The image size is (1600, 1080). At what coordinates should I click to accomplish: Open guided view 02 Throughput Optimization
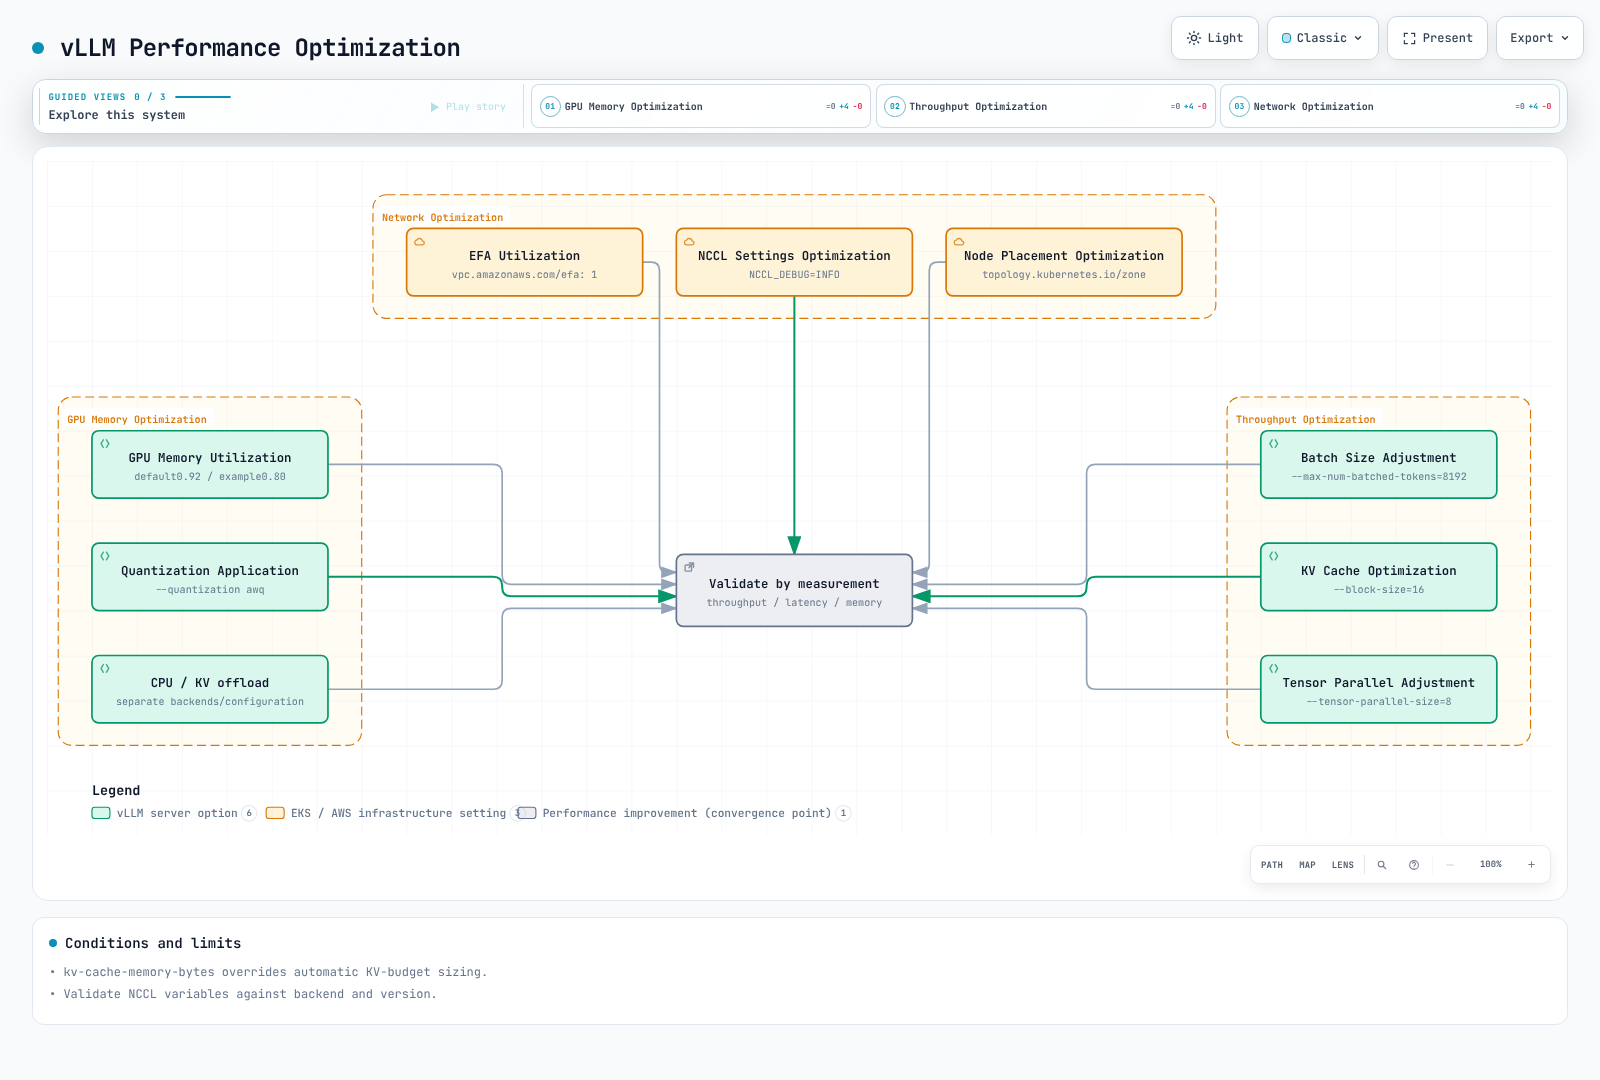1045,106
